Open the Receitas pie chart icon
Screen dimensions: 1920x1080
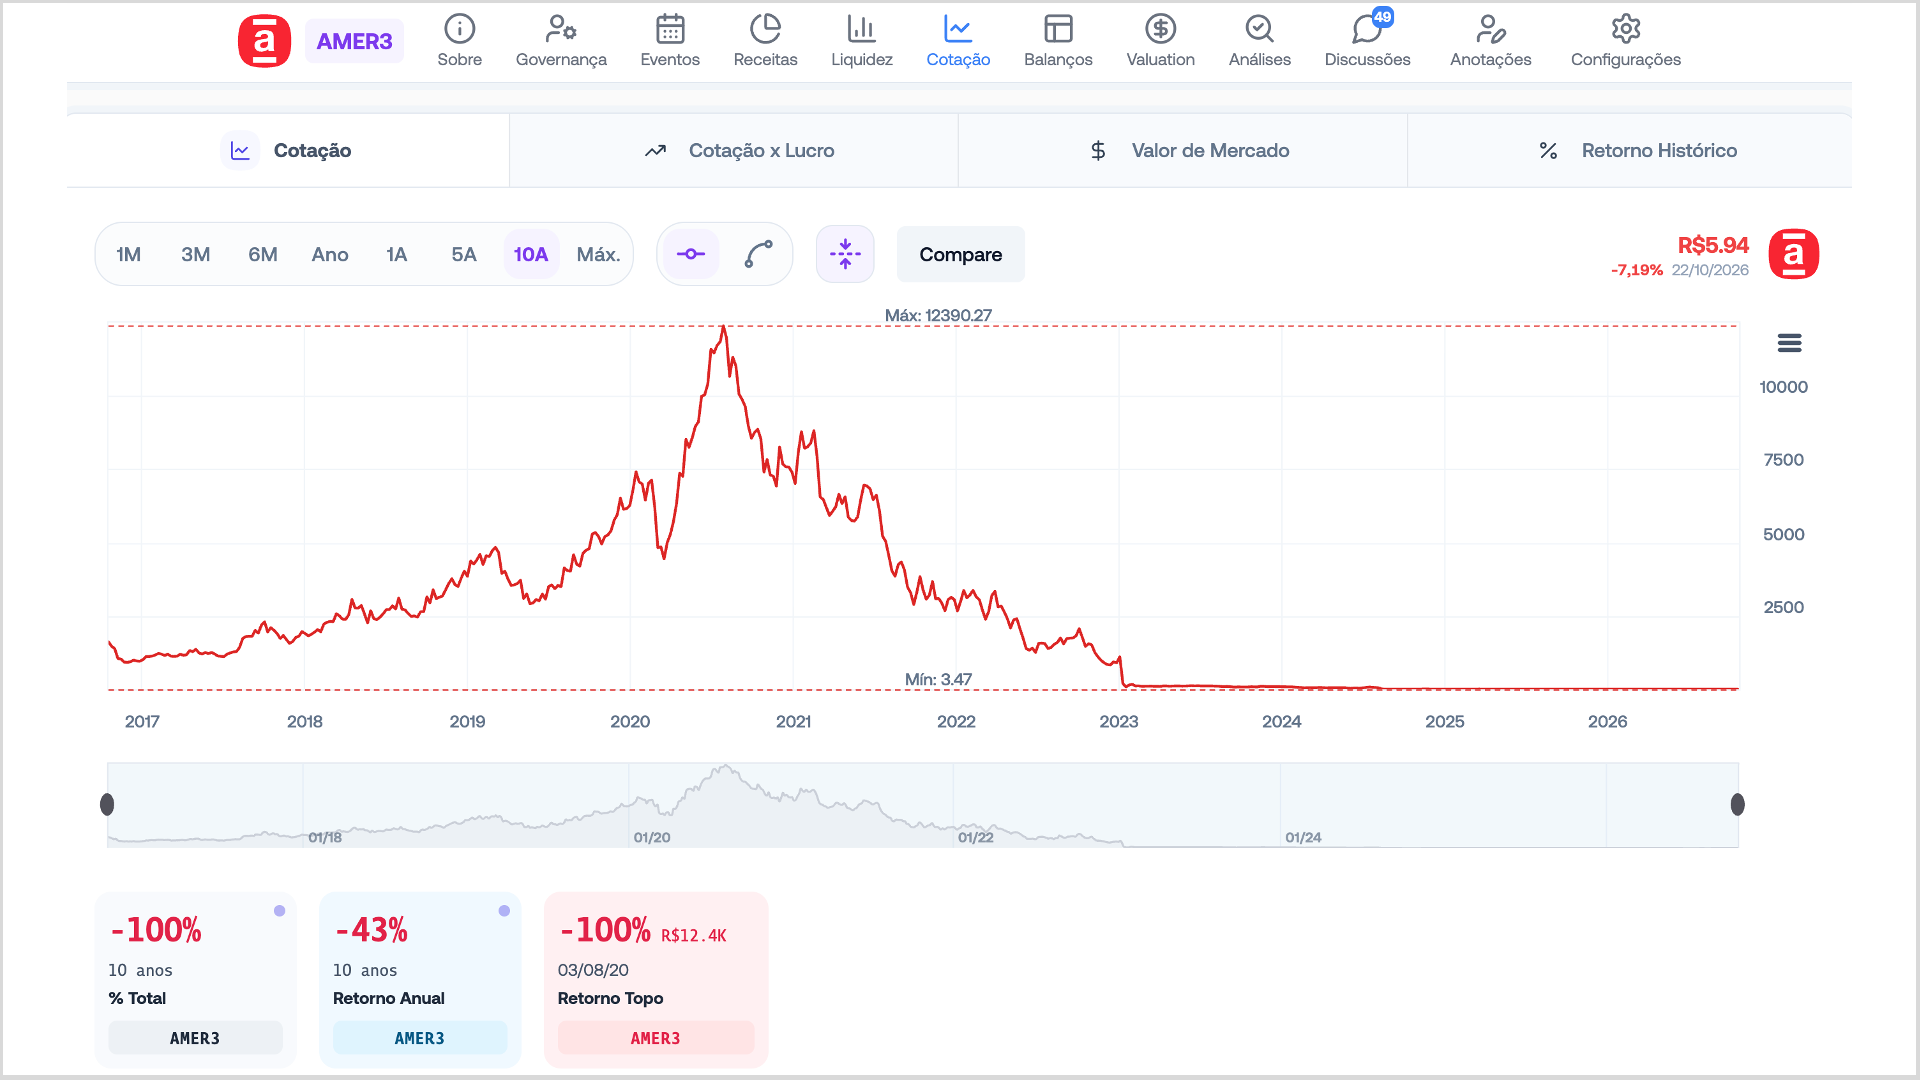tap(765, 29)
